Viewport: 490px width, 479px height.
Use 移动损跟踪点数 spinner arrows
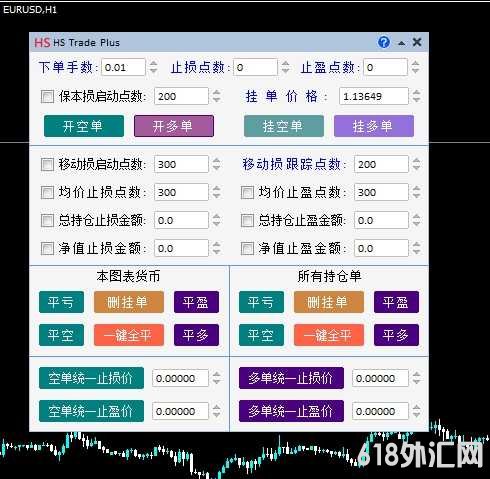416,164
